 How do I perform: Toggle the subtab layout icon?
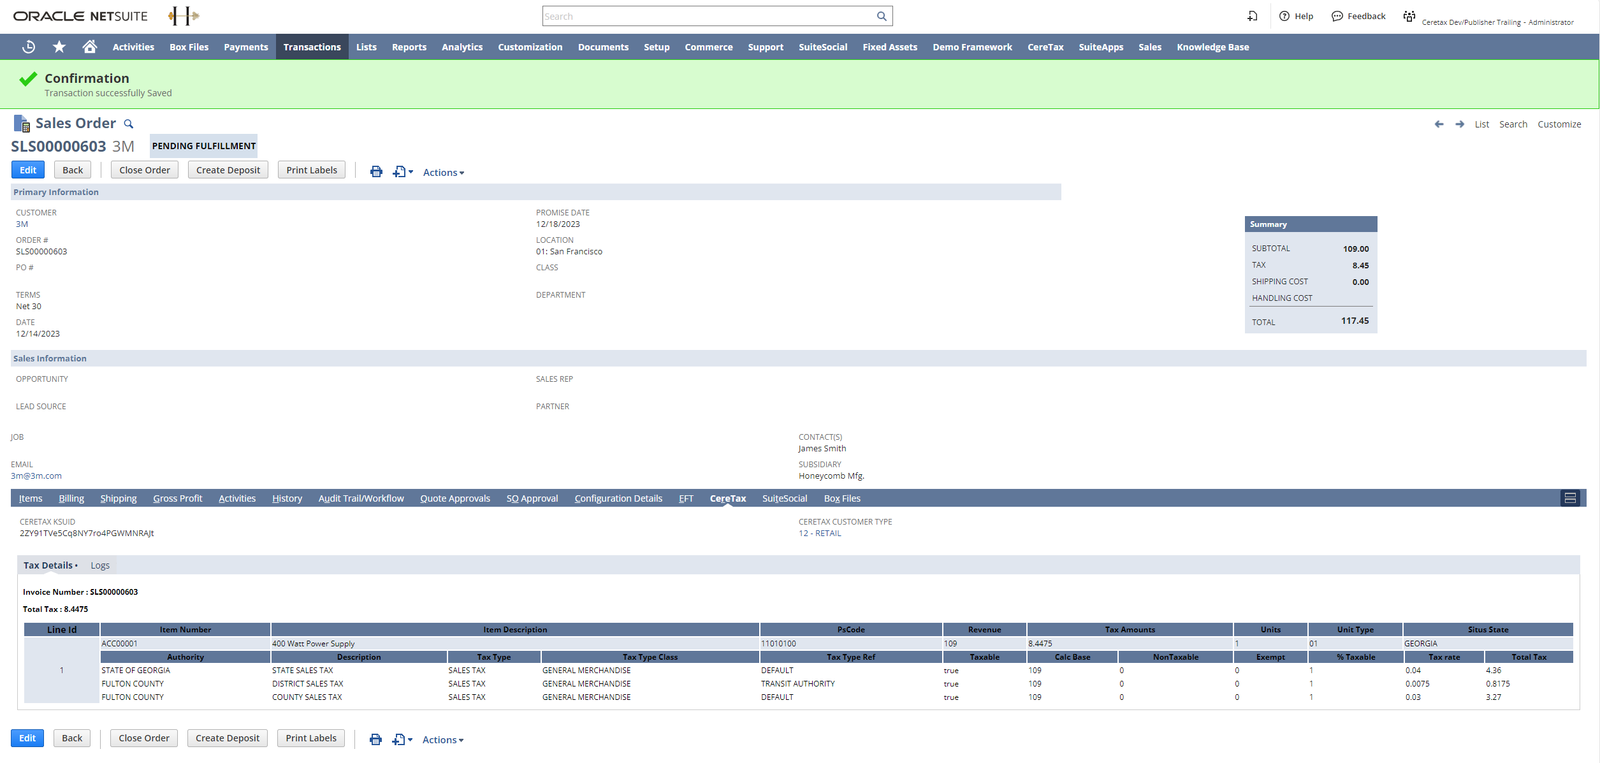tap(1570, 498)
